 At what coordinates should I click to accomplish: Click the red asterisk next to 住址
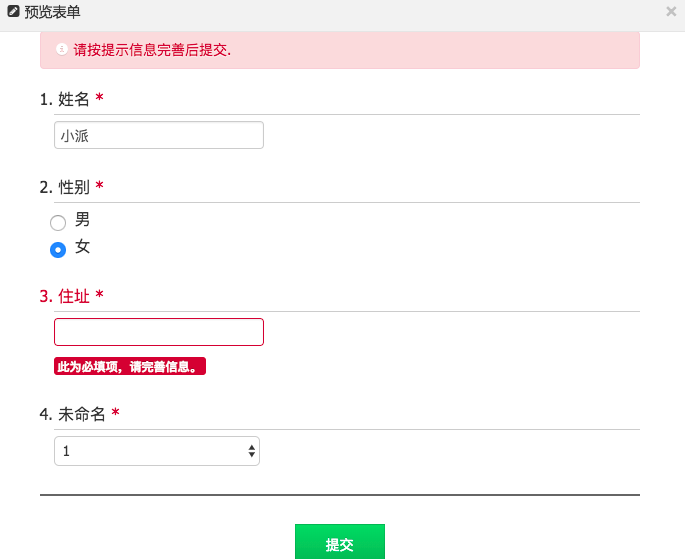pos(100,296)
